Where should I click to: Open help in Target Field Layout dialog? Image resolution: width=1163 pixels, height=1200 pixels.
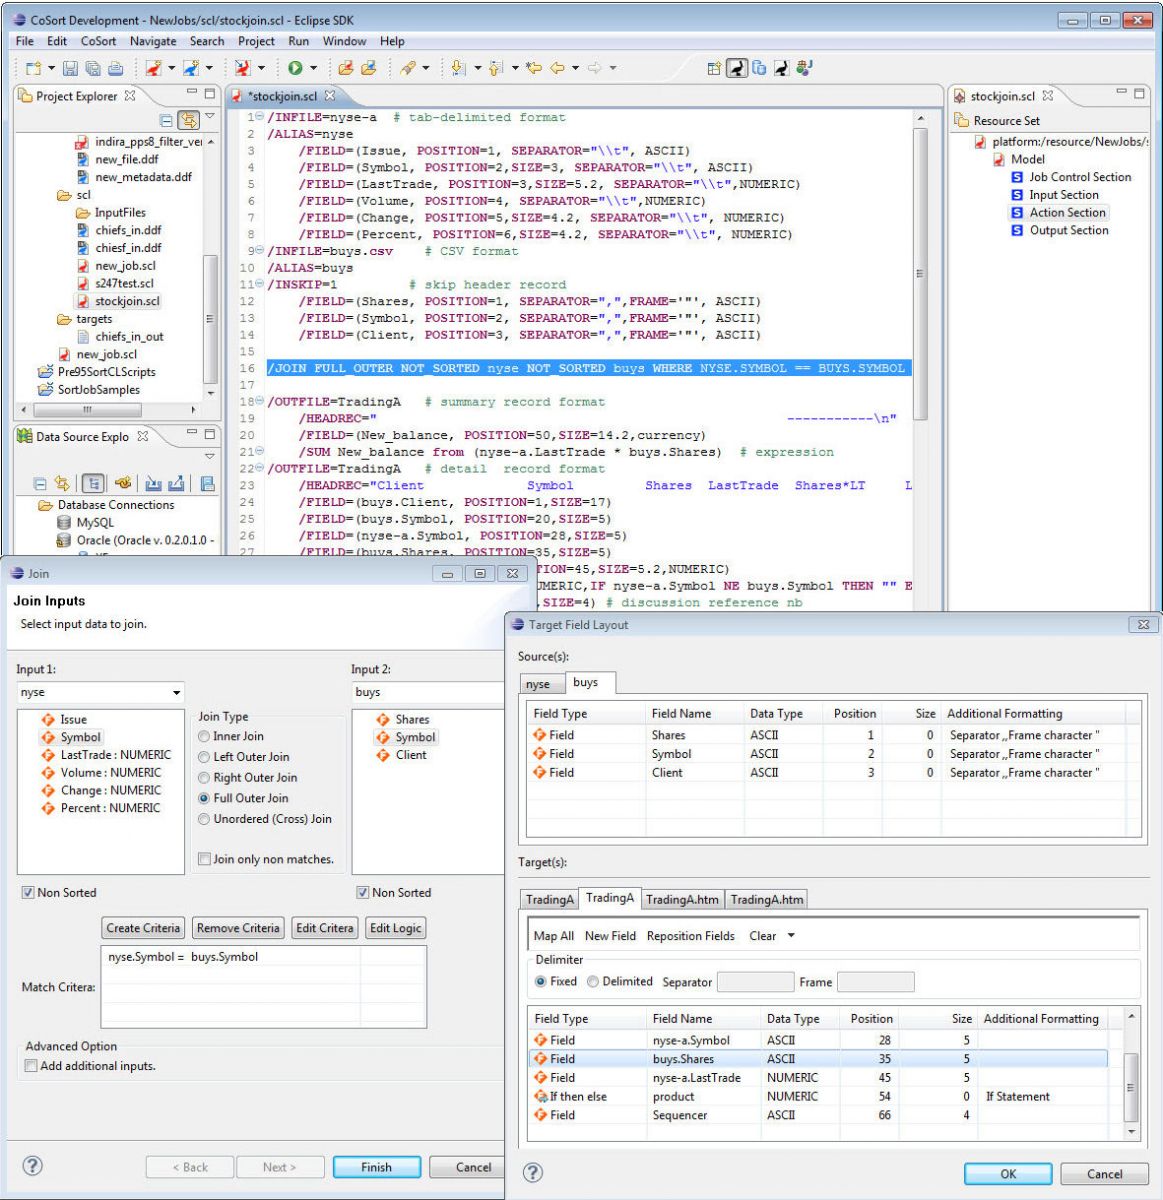[x=533, y=1173]
